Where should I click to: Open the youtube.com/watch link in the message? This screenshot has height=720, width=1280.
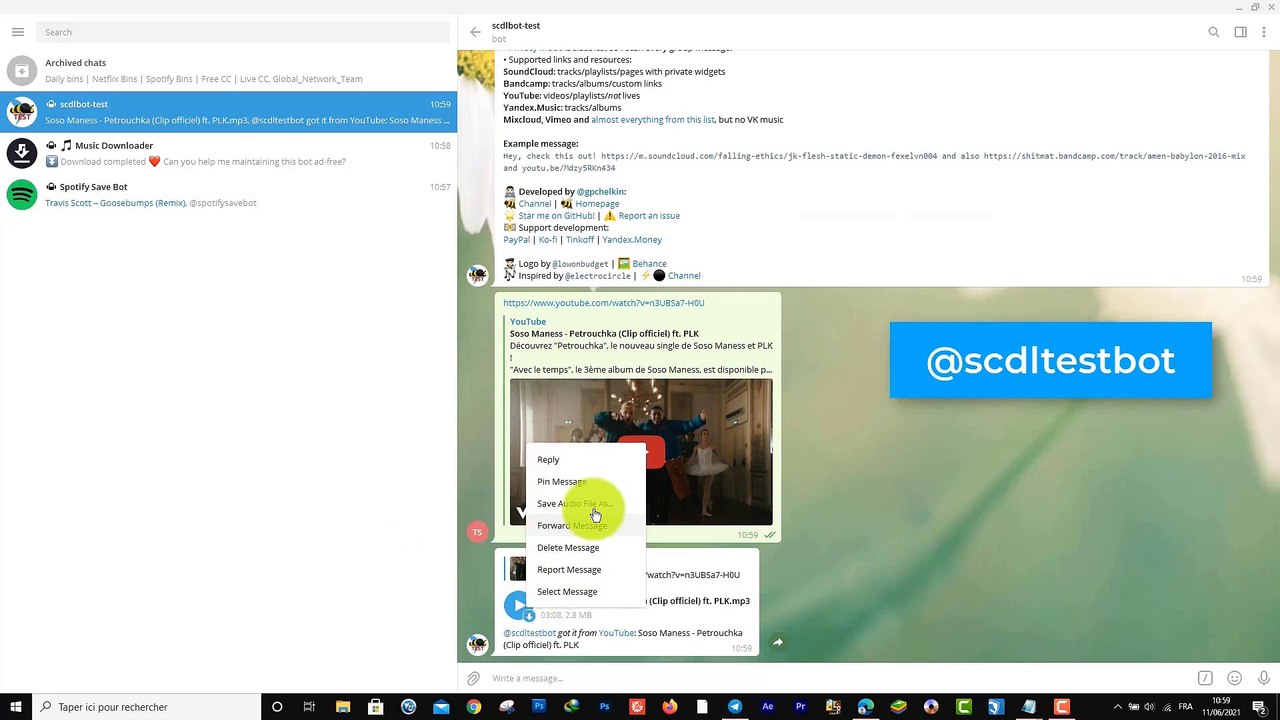point(603,303)
